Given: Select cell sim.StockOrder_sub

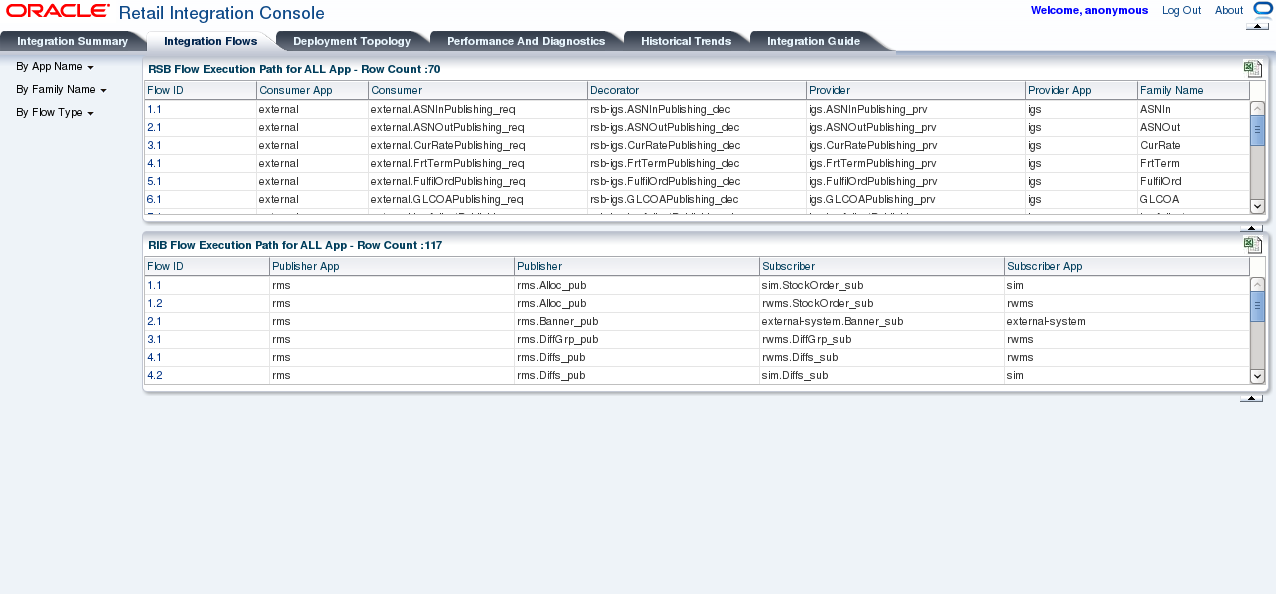Looking at the screenshot, I should point(882,285).
